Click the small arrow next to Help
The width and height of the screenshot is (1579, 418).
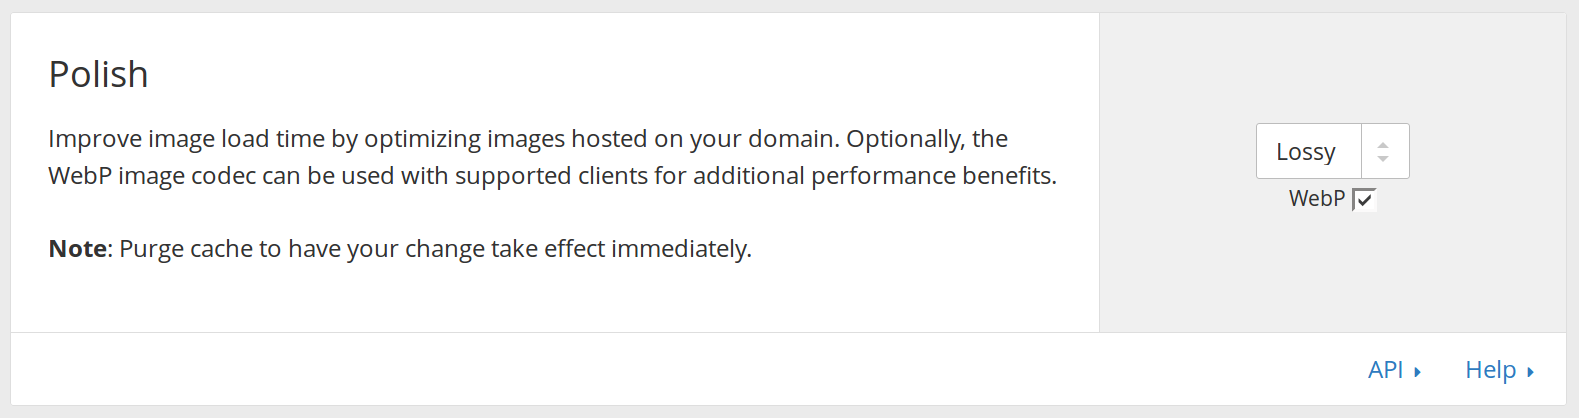point(1530,372)
